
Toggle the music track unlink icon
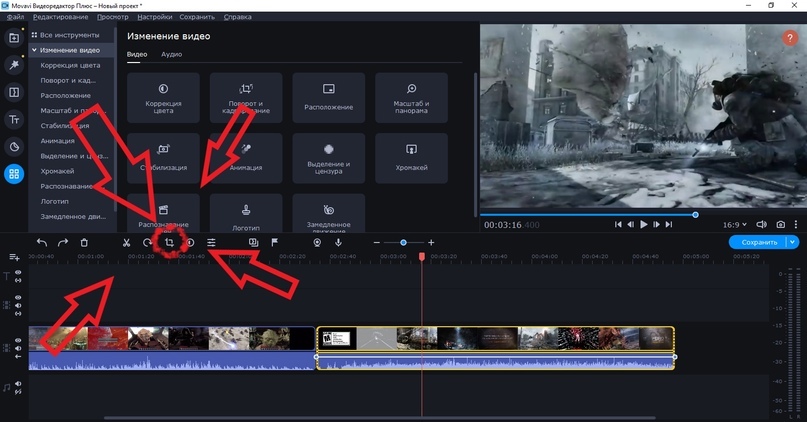click(x=18, y=392)
